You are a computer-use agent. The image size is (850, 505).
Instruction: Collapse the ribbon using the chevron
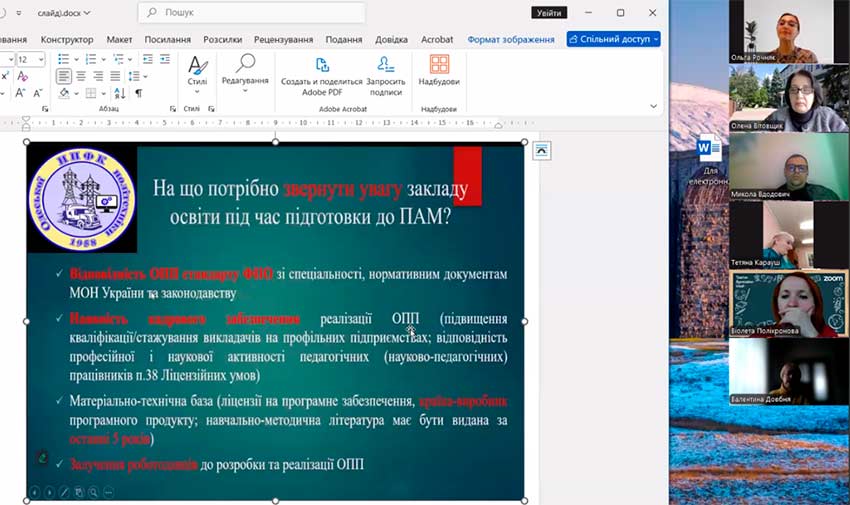click(x=654, y=106)
